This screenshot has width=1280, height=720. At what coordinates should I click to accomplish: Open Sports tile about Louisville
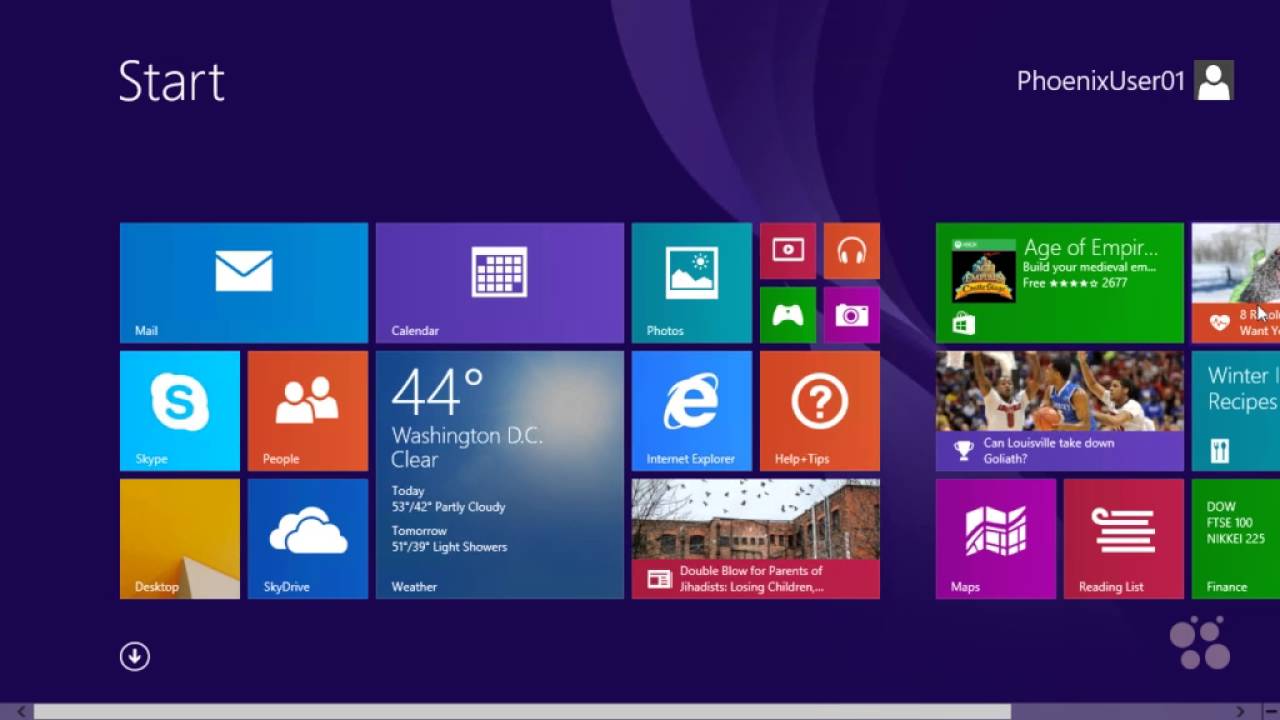(x=1060, y=411)
